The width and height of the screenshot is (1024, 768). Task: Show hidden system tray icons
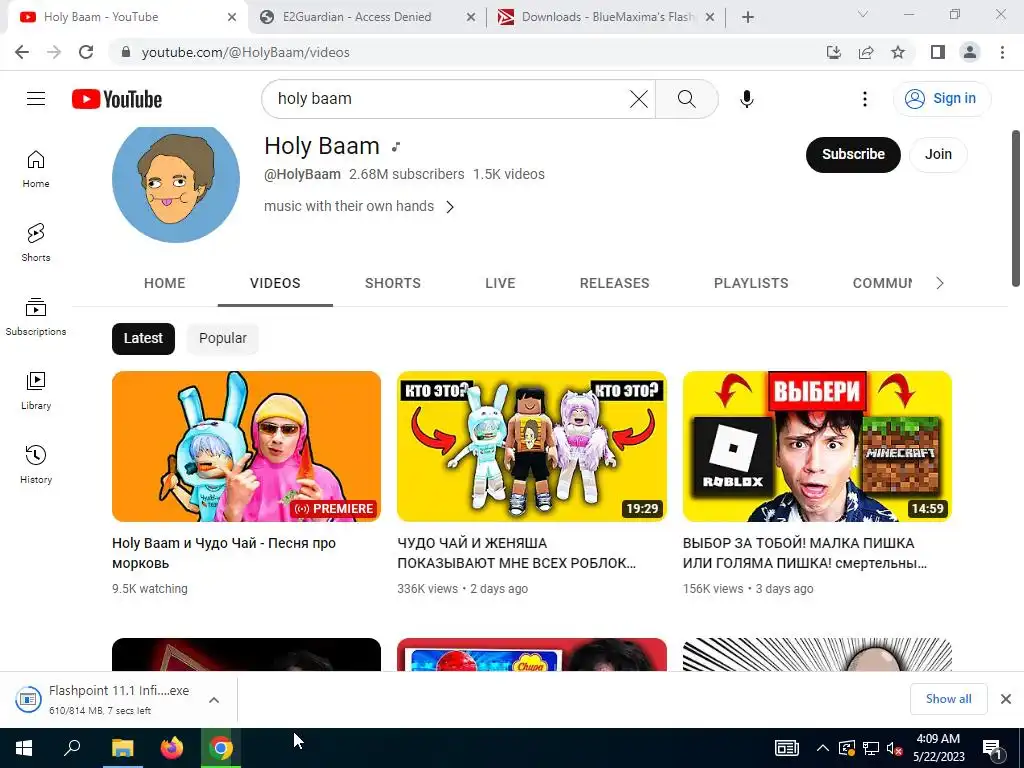tap(823, 748)
